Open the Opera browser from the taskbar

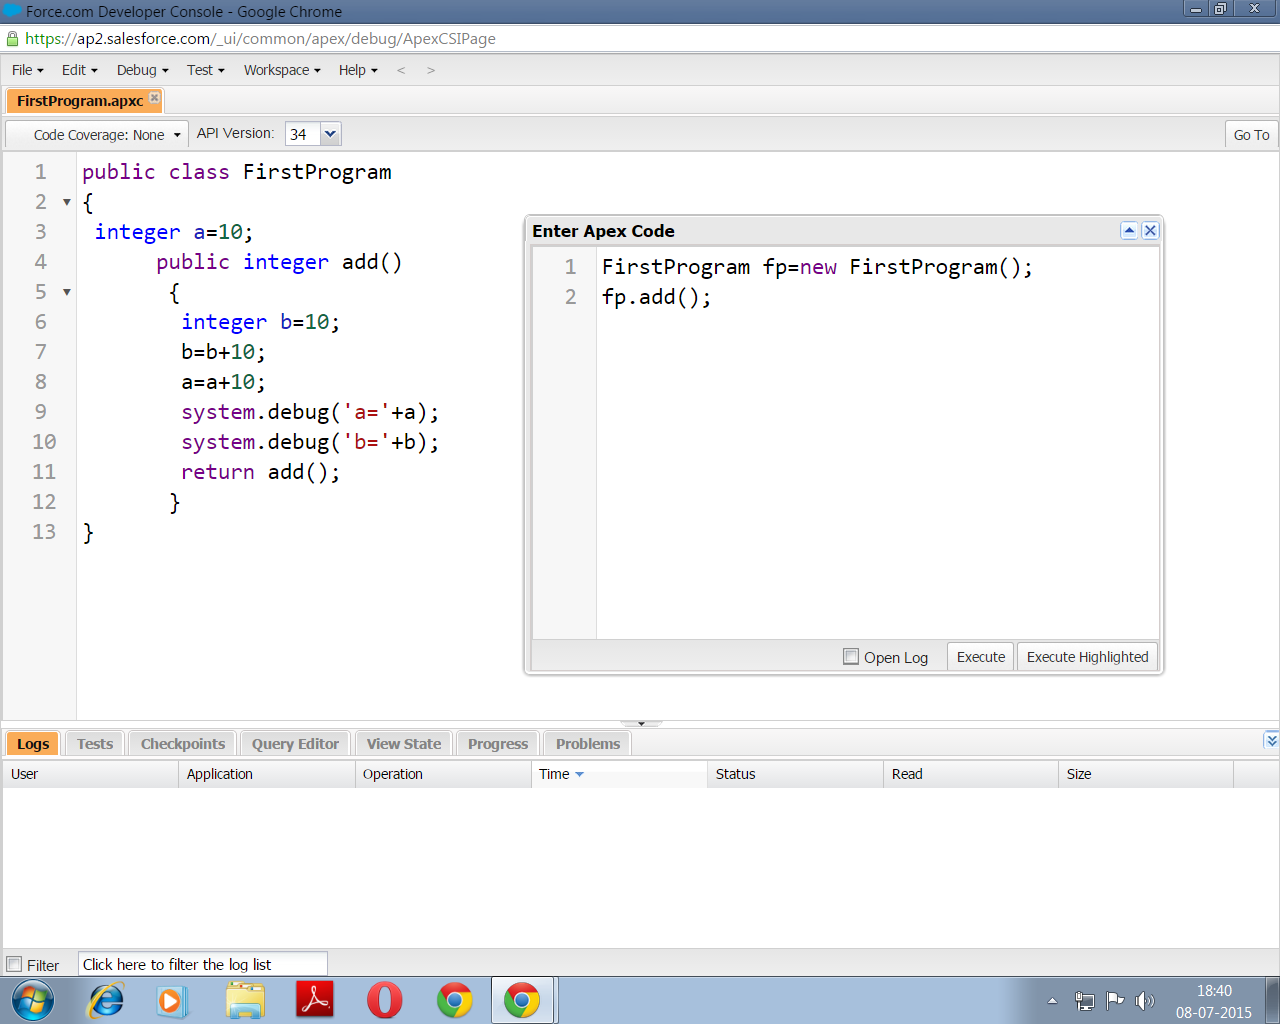[x=384, y=1000]
